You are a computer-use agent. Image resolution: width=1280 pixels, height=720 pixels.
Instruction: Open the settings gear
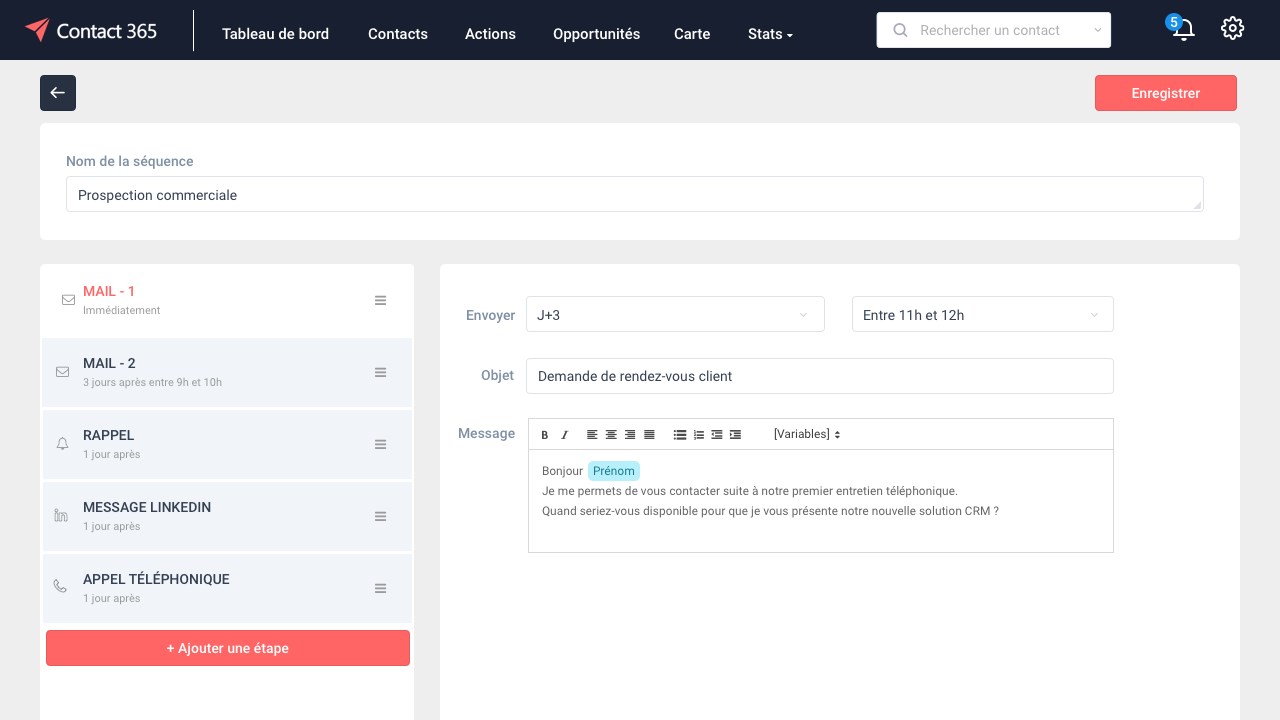1233,28
